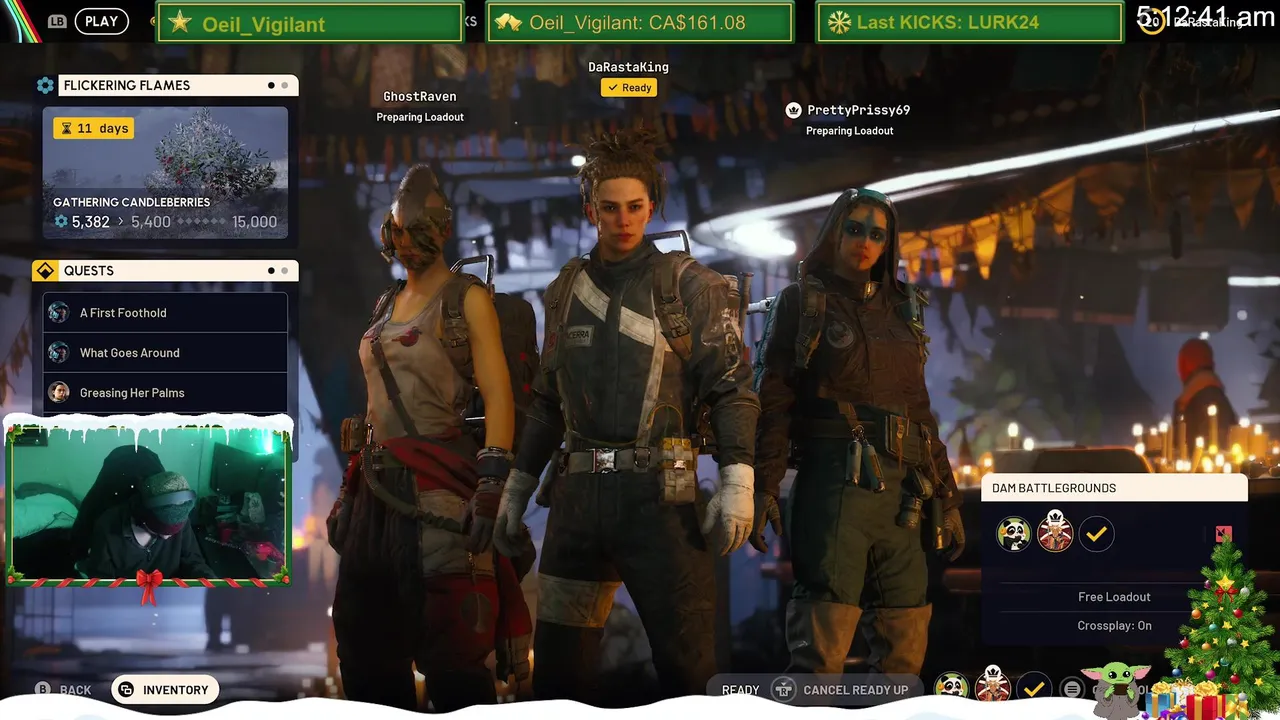Screen dimensions: 1280x720
Task: Open the quest Greasing Her Palms
Action: coord(165,393)
